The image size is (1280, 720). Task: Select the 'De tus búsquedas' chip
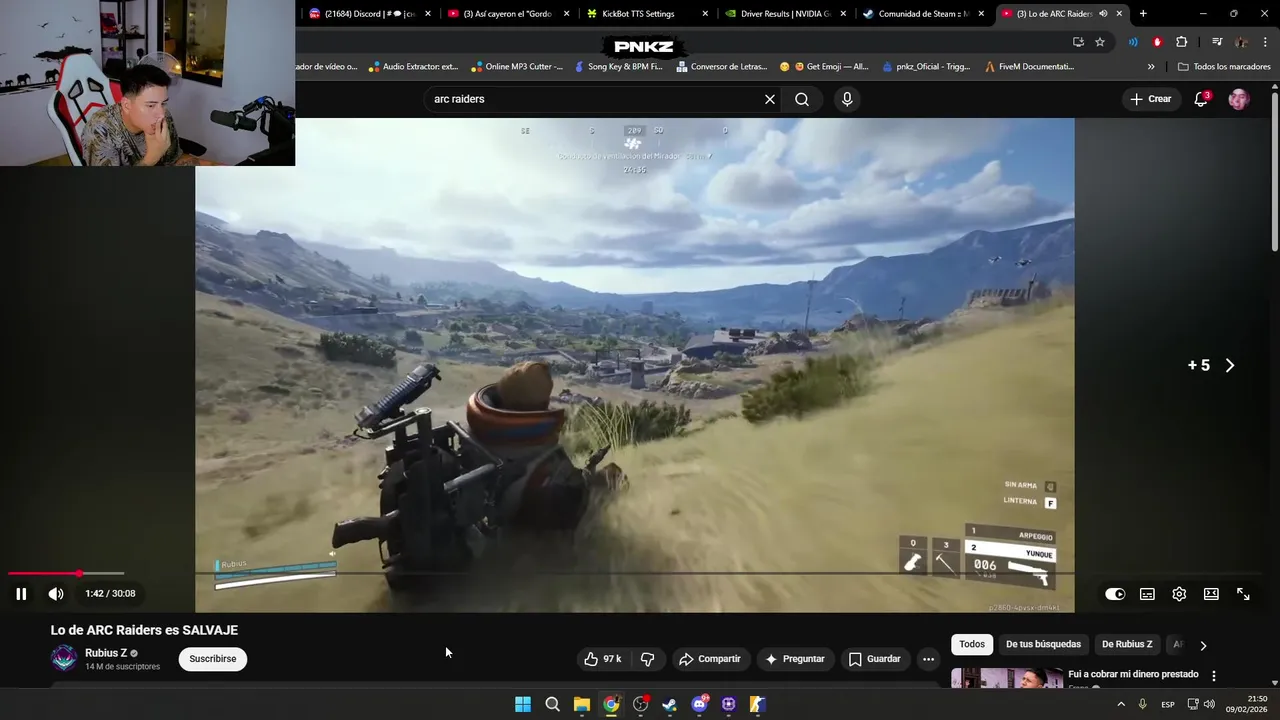pyautogui.click(x=1043, y=644)
